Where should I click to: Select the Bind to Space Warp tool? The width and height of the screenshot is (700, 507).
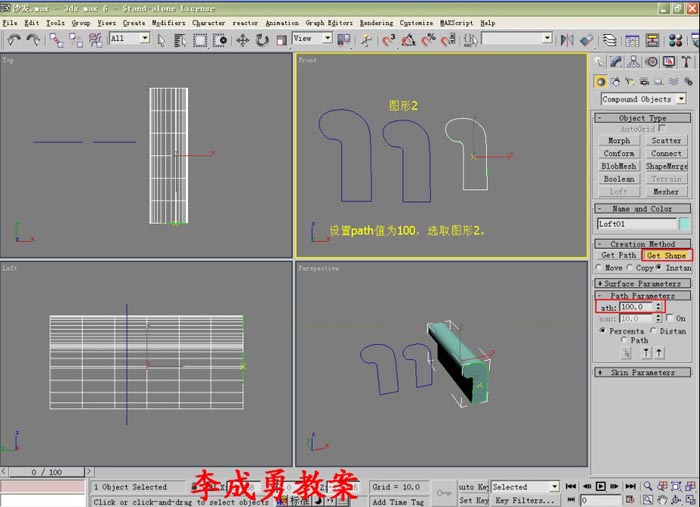click(x=95, y=41)
